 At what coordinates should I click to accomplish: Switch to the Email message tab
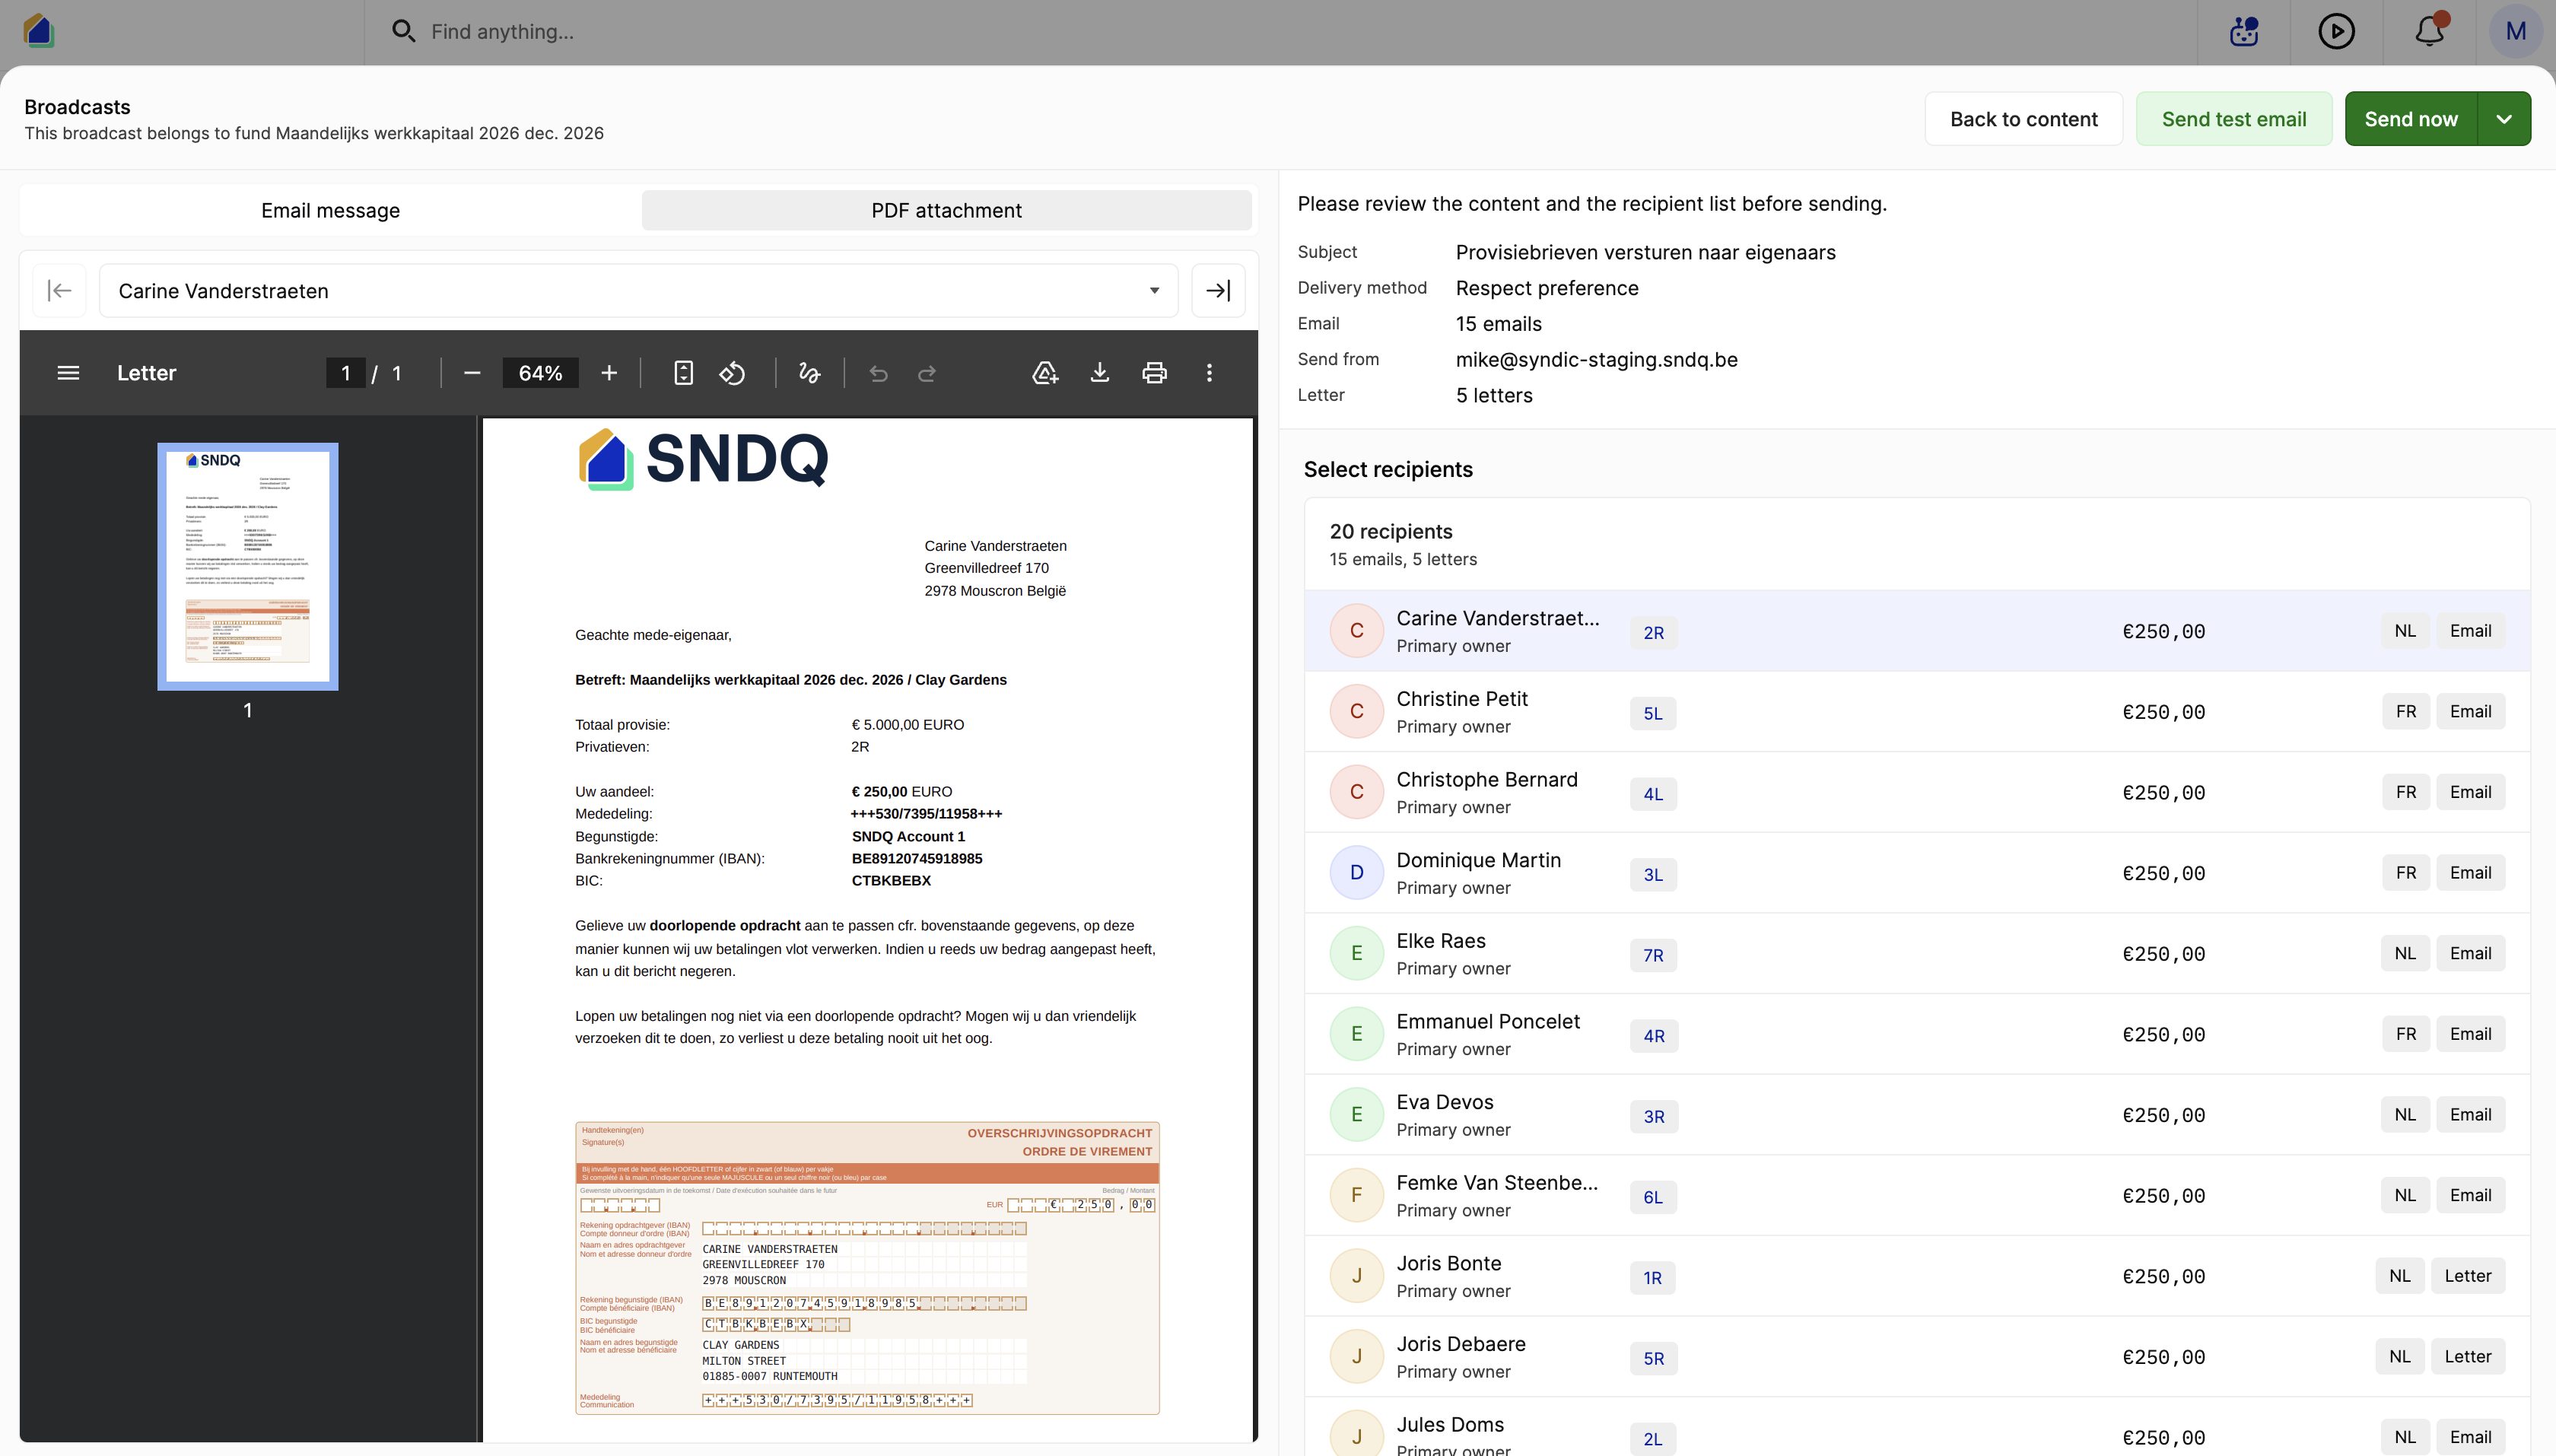[331, 210]
